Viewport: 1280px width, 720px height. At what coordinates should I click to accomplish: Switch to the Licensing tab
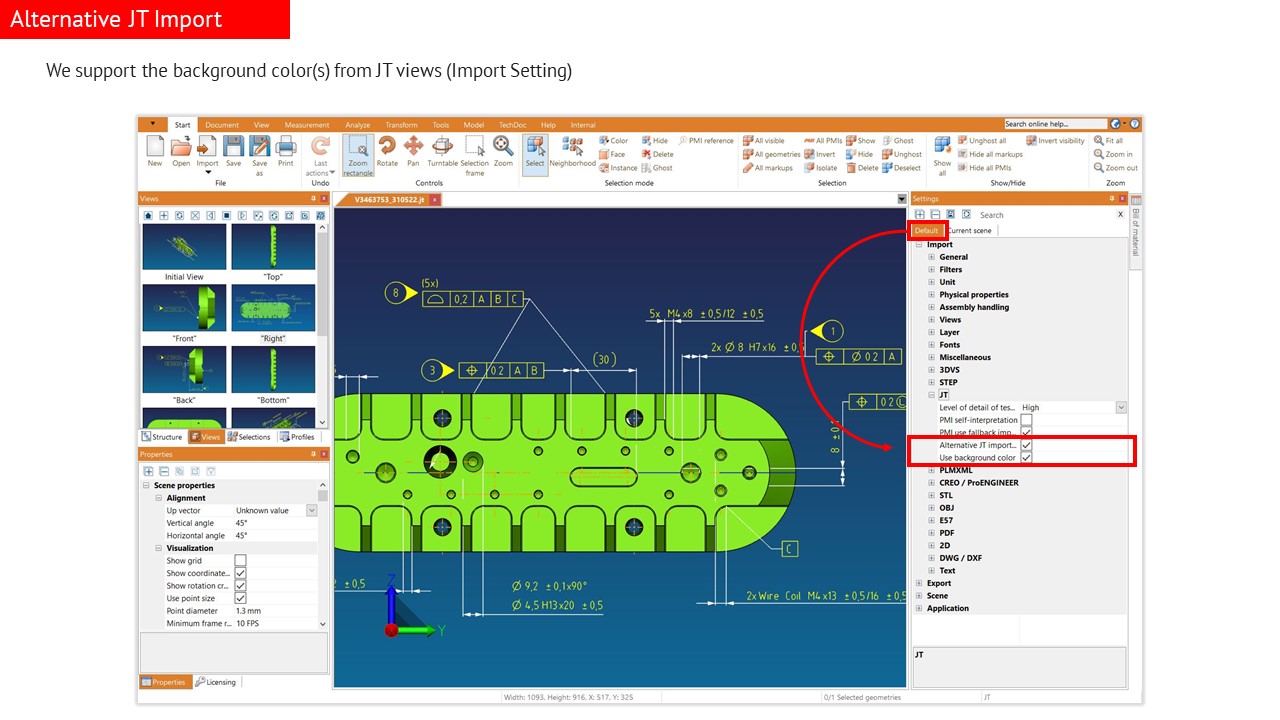215,682
